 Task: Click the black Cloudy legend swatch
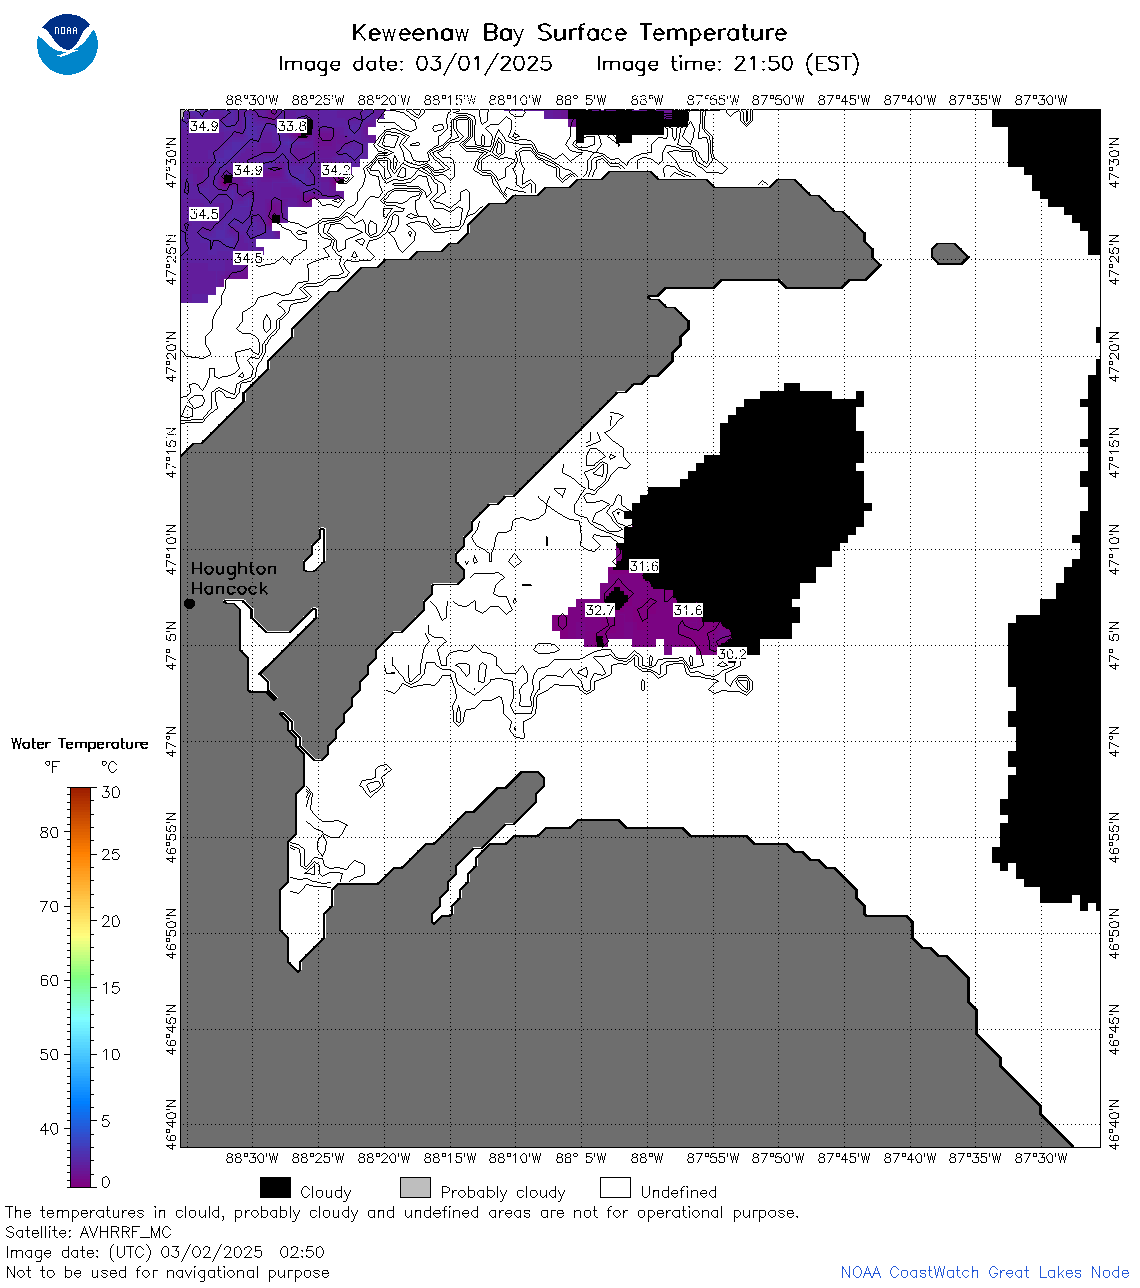275,1188
